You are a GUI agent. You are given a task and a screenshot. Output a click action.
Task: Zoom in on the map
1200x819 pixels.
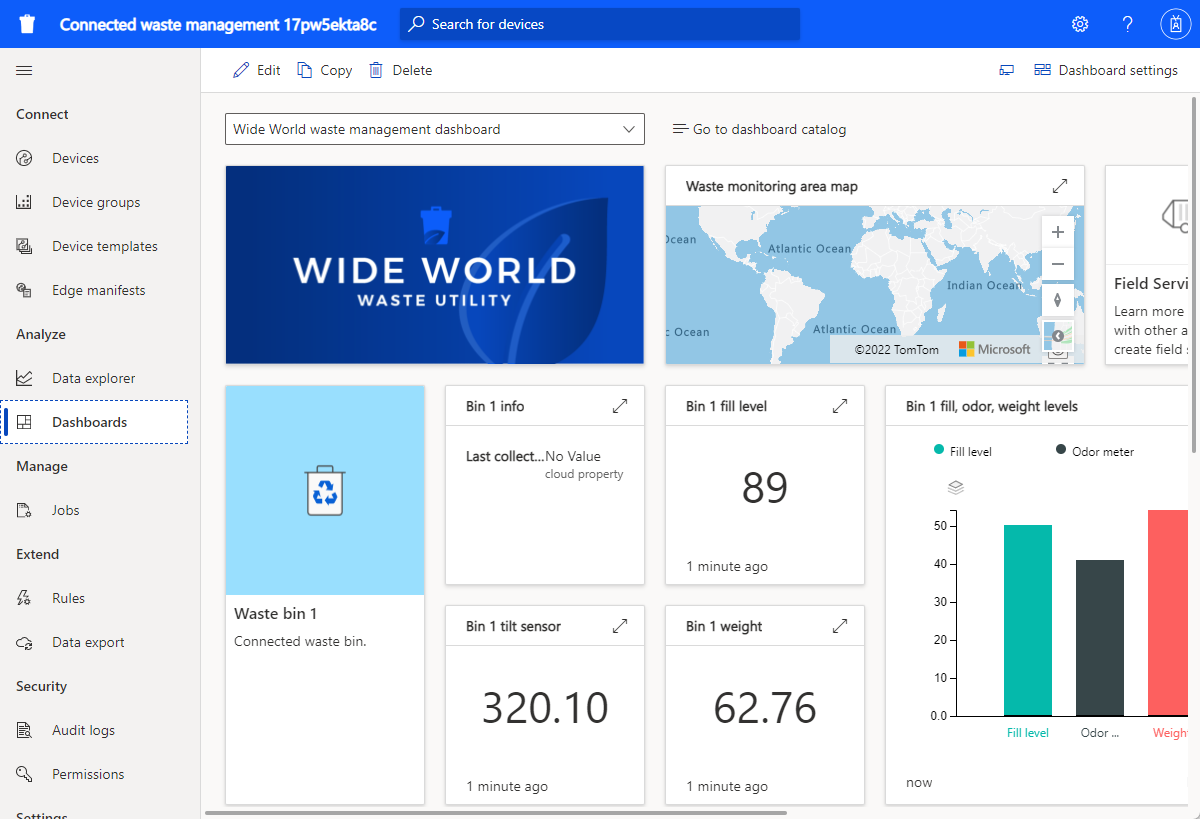click(1058, 232)
